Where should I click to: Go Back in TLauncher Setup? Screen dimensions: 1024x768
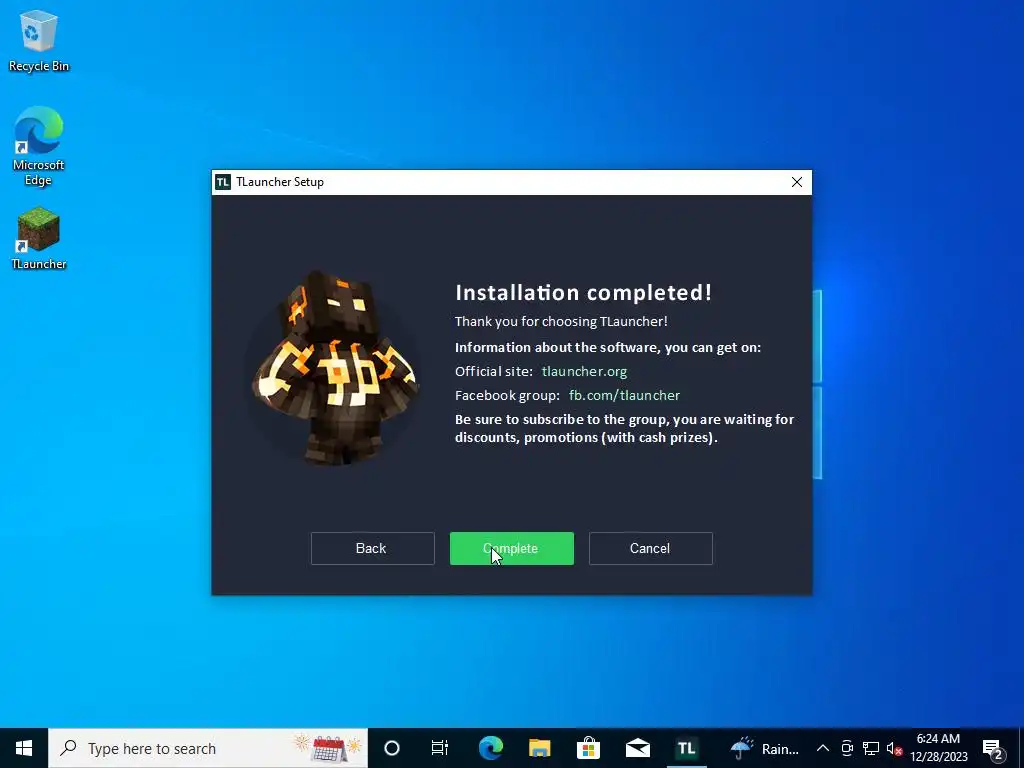pyautogui.click(x=372, y=548)
